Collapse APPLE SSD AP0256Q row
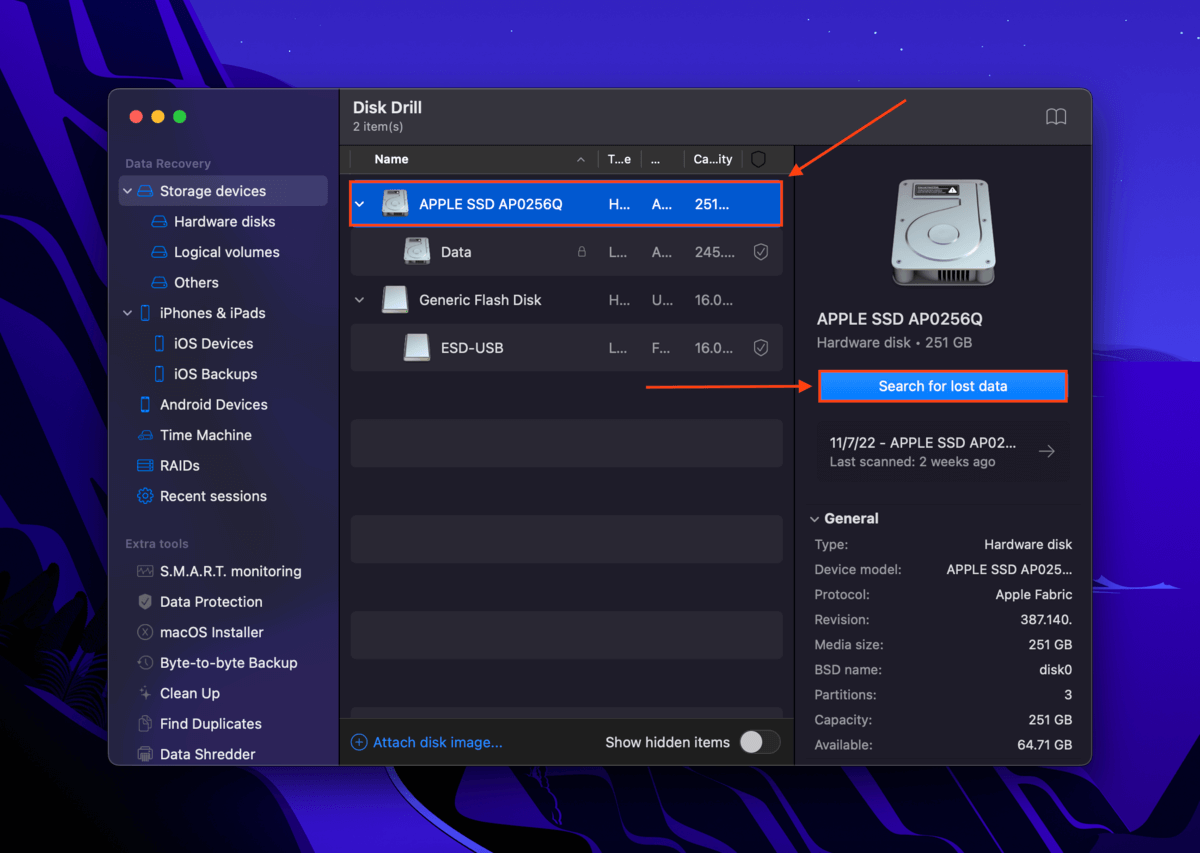This screenshot has height=853, width=1200. coord(360,204)
